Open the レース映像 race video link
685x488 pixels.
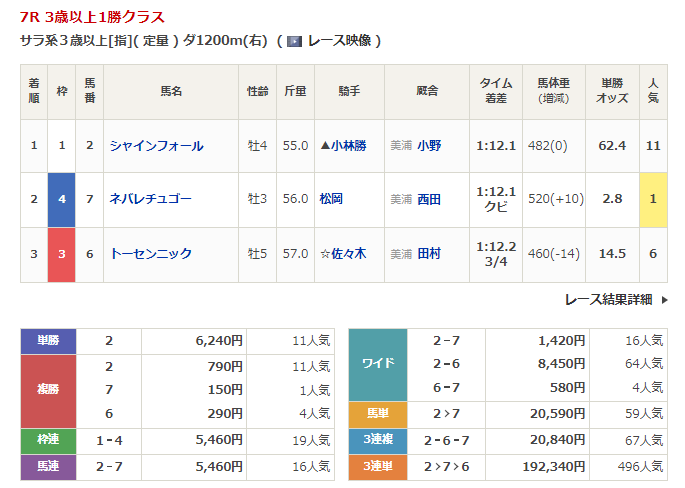pos(339,41)
